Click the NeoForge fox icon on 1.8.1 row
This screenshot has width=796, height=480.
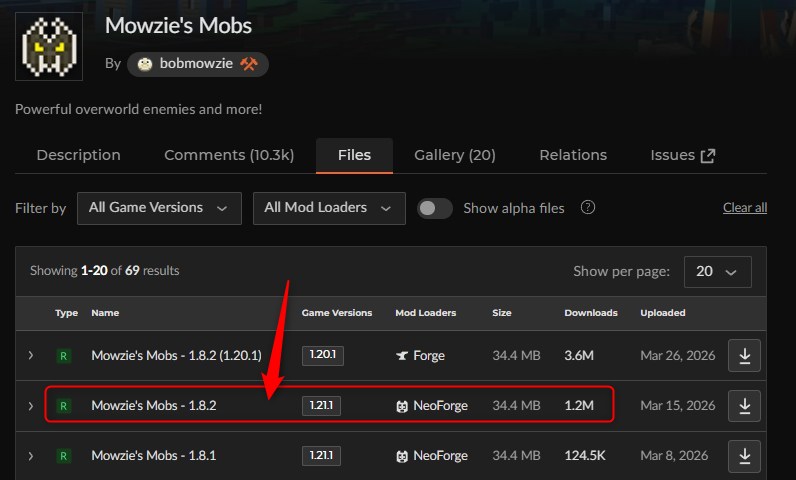[x=402, y=456]
